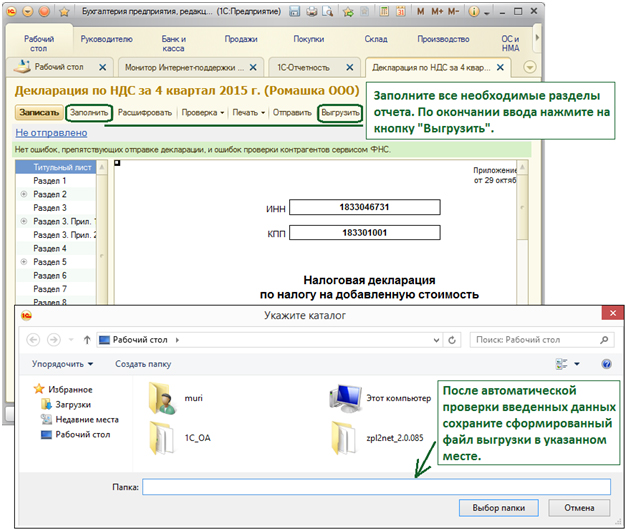628x532 pixels.
Task: Click the Расшифровать button
Action: [x=145, y=113]
